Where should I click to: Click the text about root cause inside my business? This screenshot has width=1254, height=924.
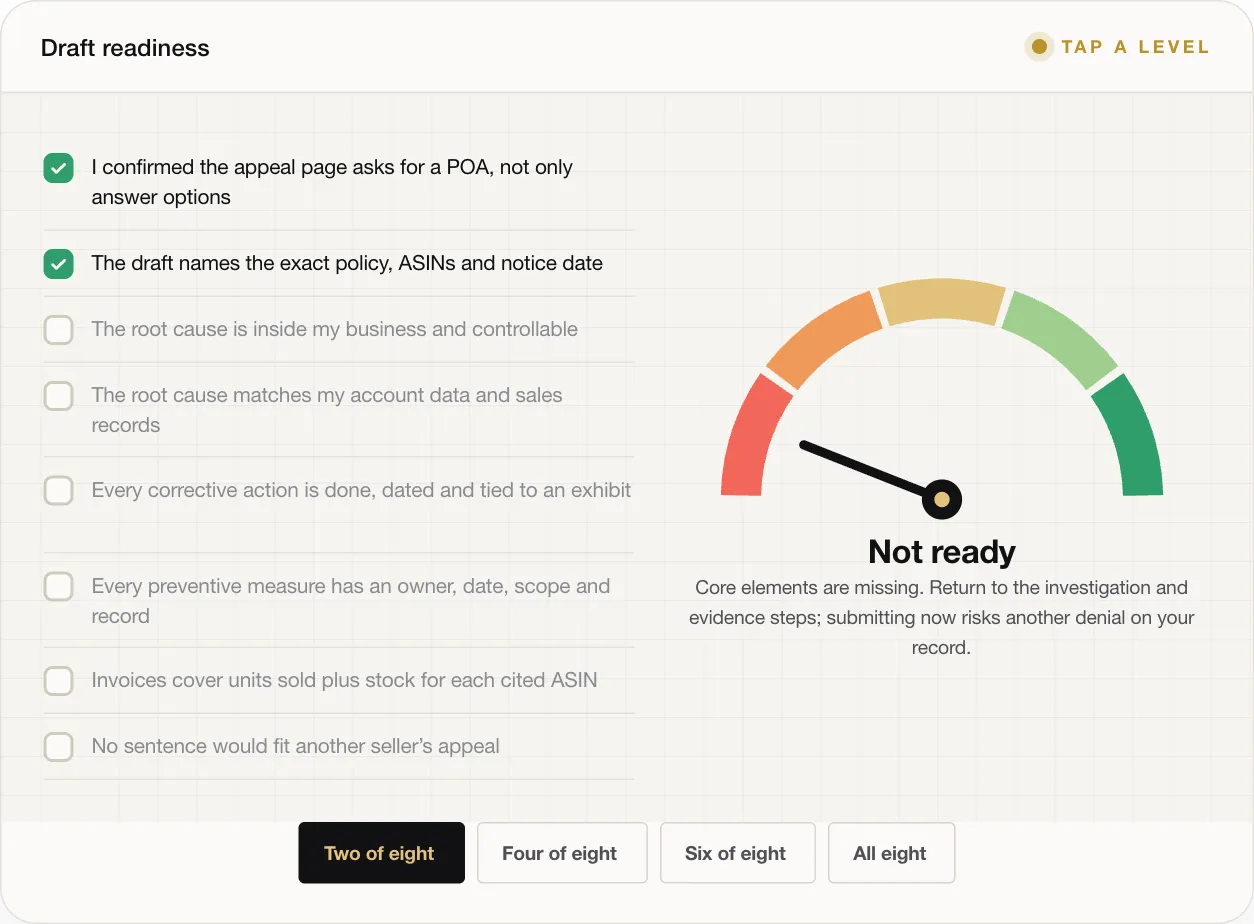(335, 329)
